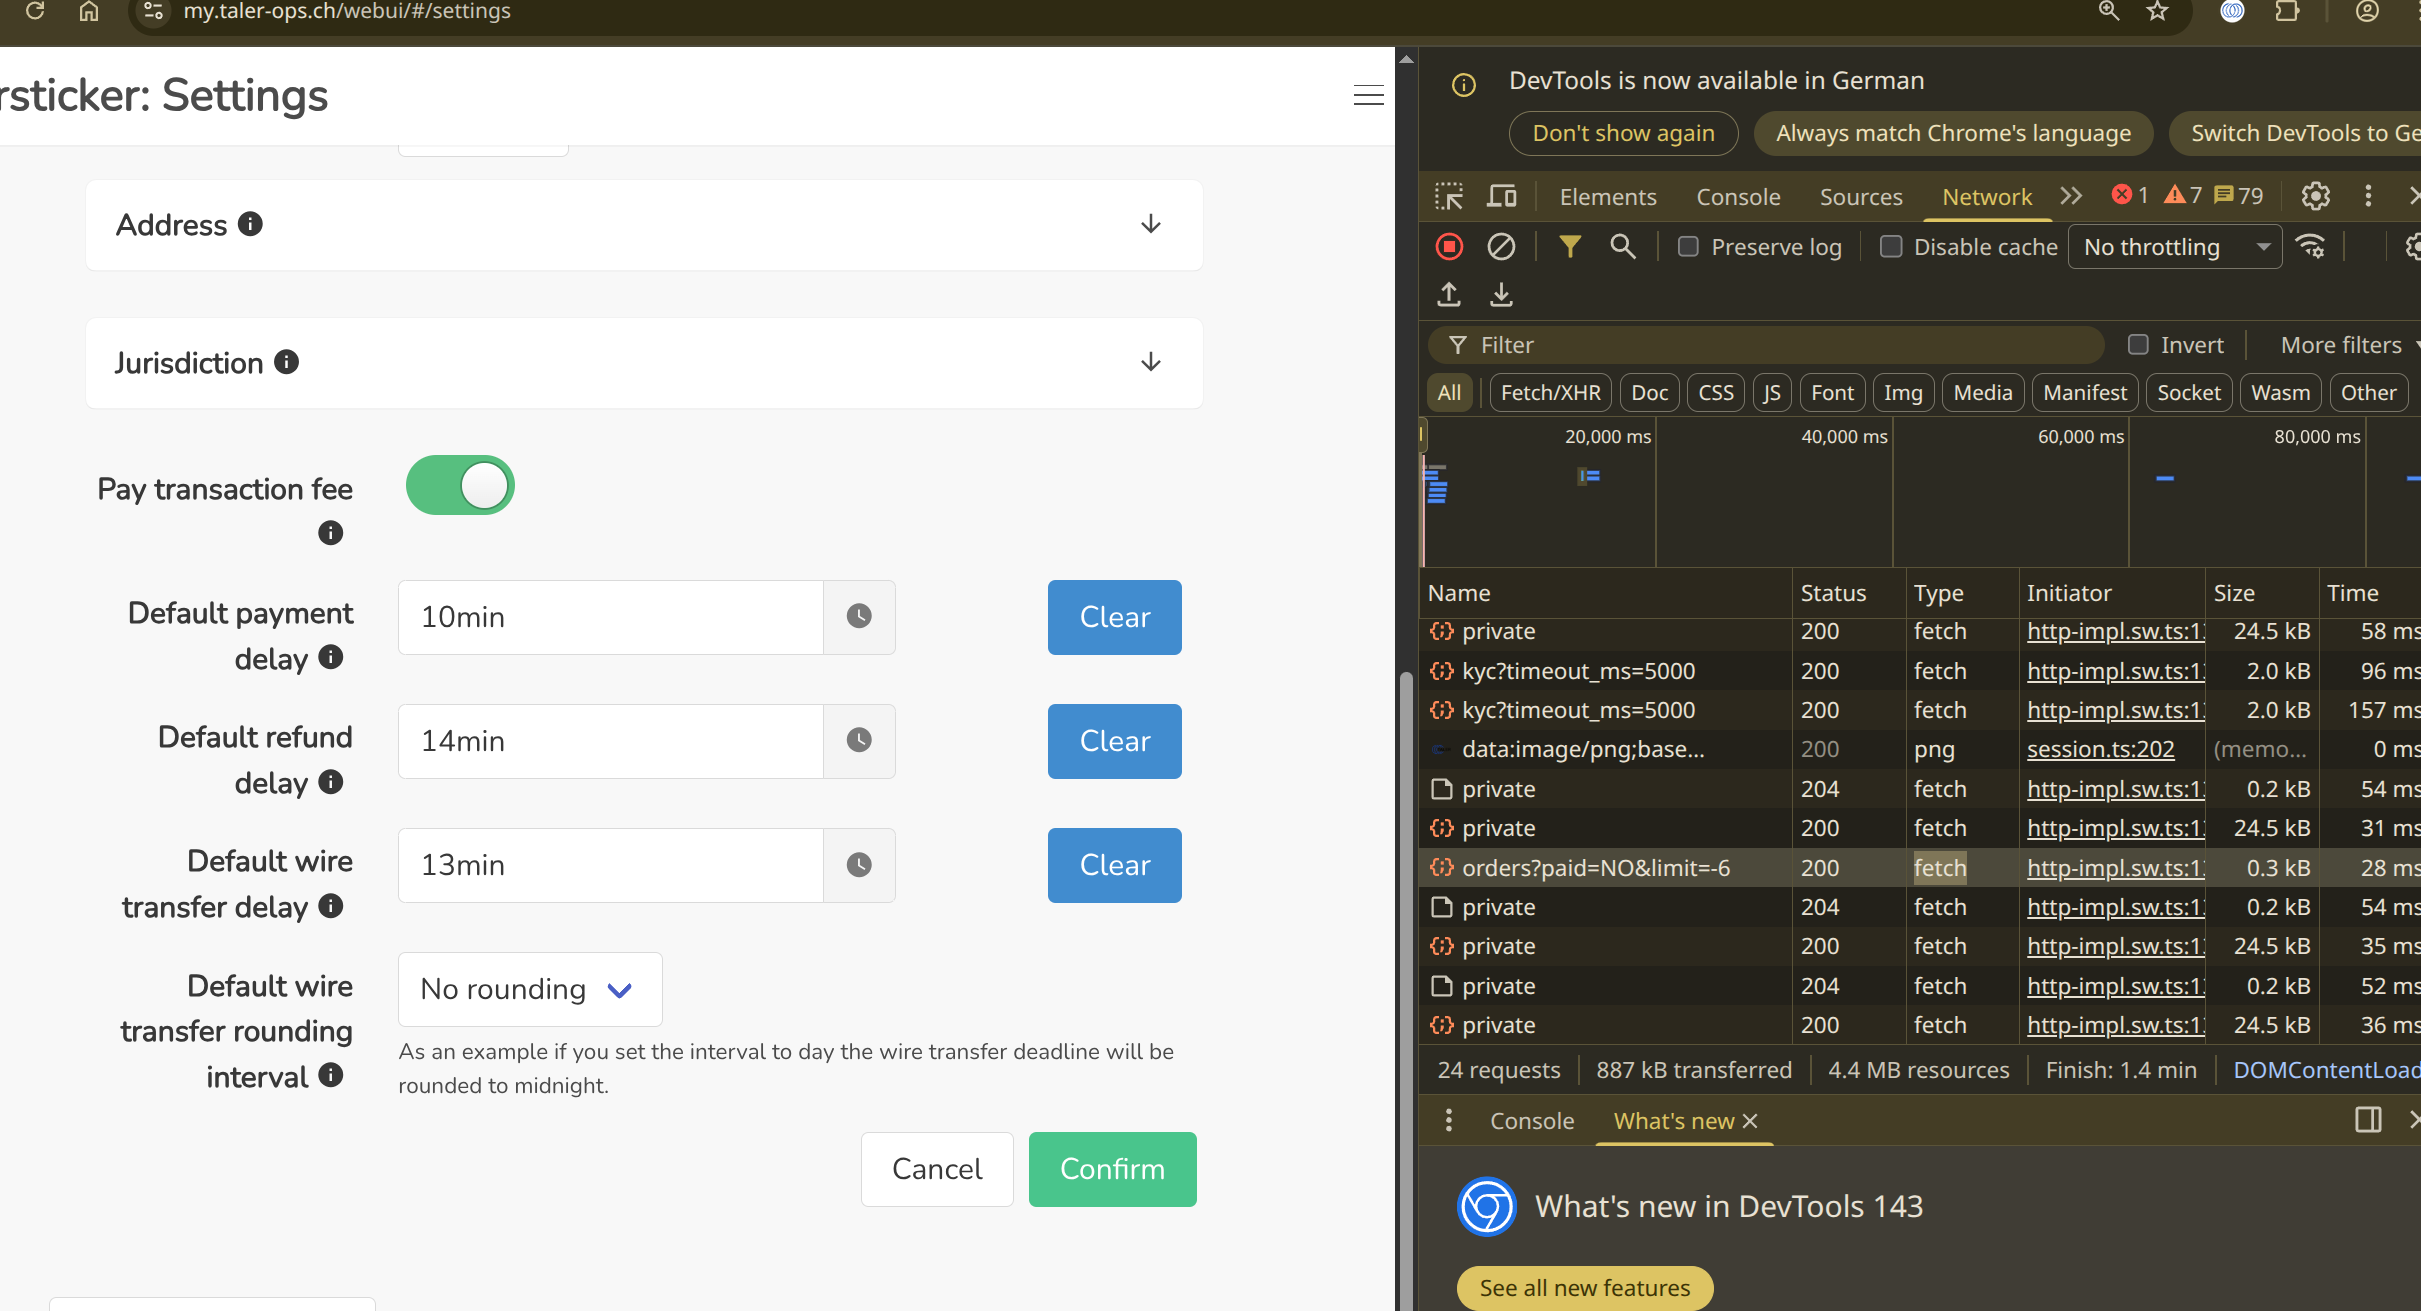Check the Disable cache checkbox
2421x1311 pixels.
(x=1891, y=247)
